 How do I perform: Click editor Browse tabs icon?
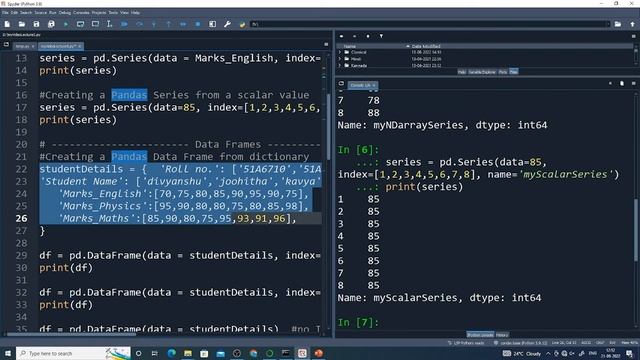pyautogui.click(x=6, y=44)
